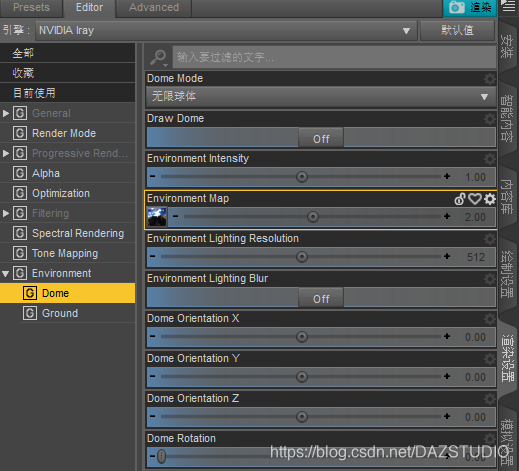The image size is (519, 471).
Task: Open the Dome Mode dropdown
Action: coord(321,97)
